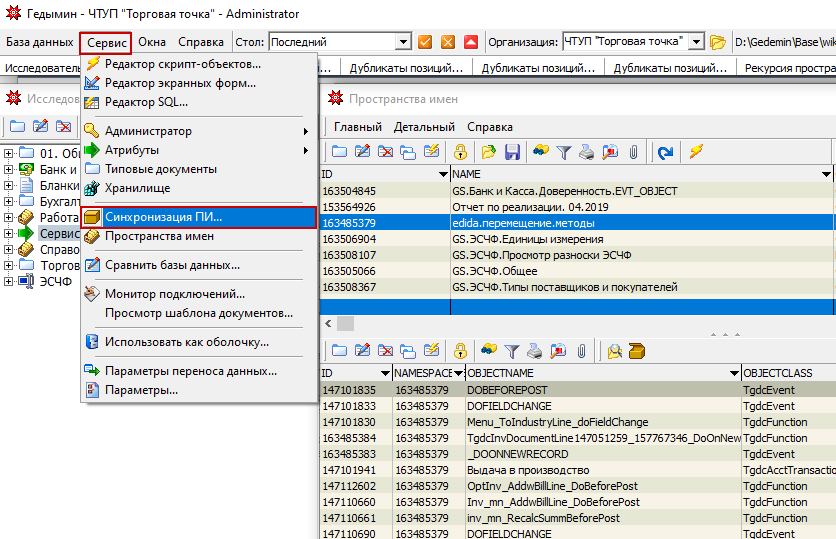Click the save icon in the upper namespaces toolbar
Screen dimensions: 836x539
tap(511, 152)
